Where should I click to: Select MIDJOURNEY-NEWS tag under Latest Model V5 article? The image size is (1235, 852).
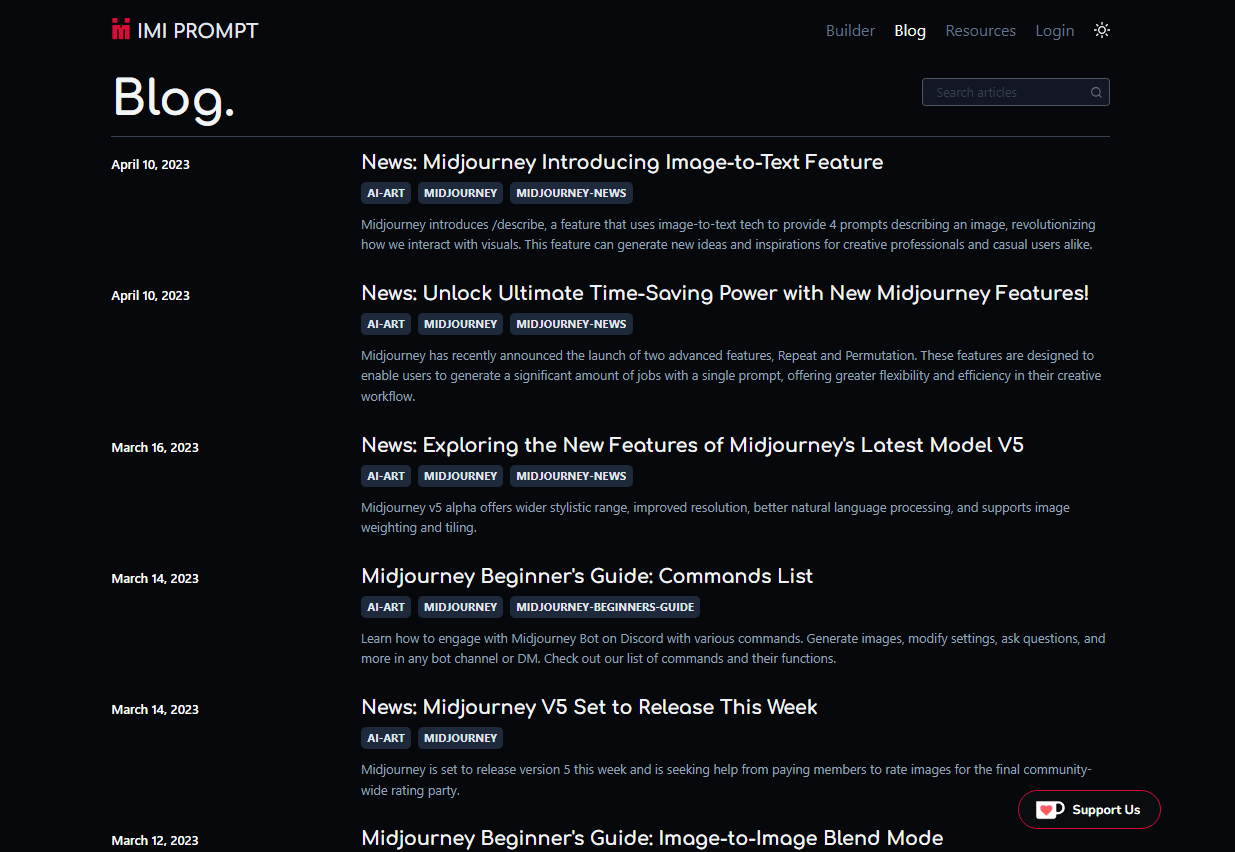pos(571,476)
